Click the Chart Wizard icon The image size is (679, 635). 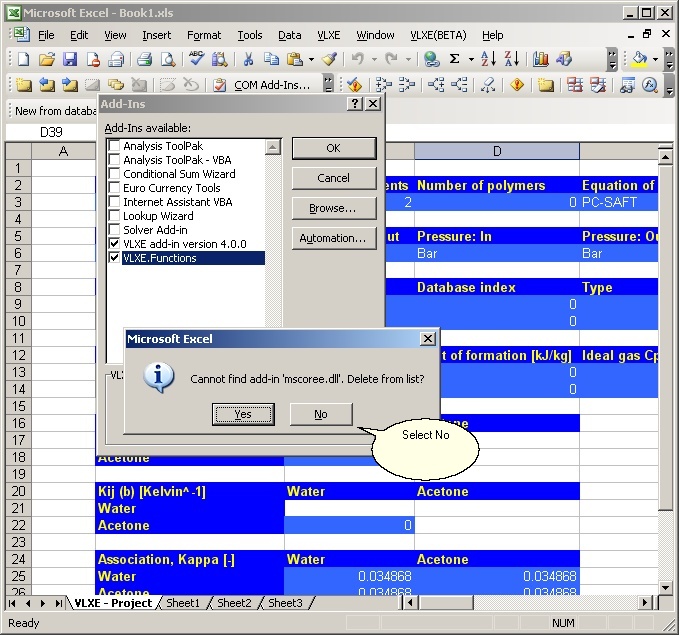[x=540, y=59]
